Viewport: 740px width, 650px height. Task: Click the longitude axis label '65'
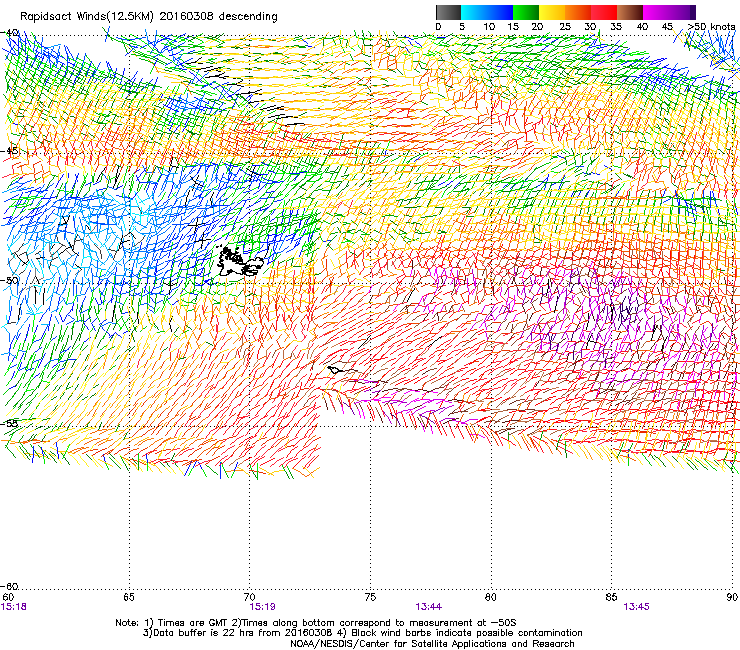[129, 598]
